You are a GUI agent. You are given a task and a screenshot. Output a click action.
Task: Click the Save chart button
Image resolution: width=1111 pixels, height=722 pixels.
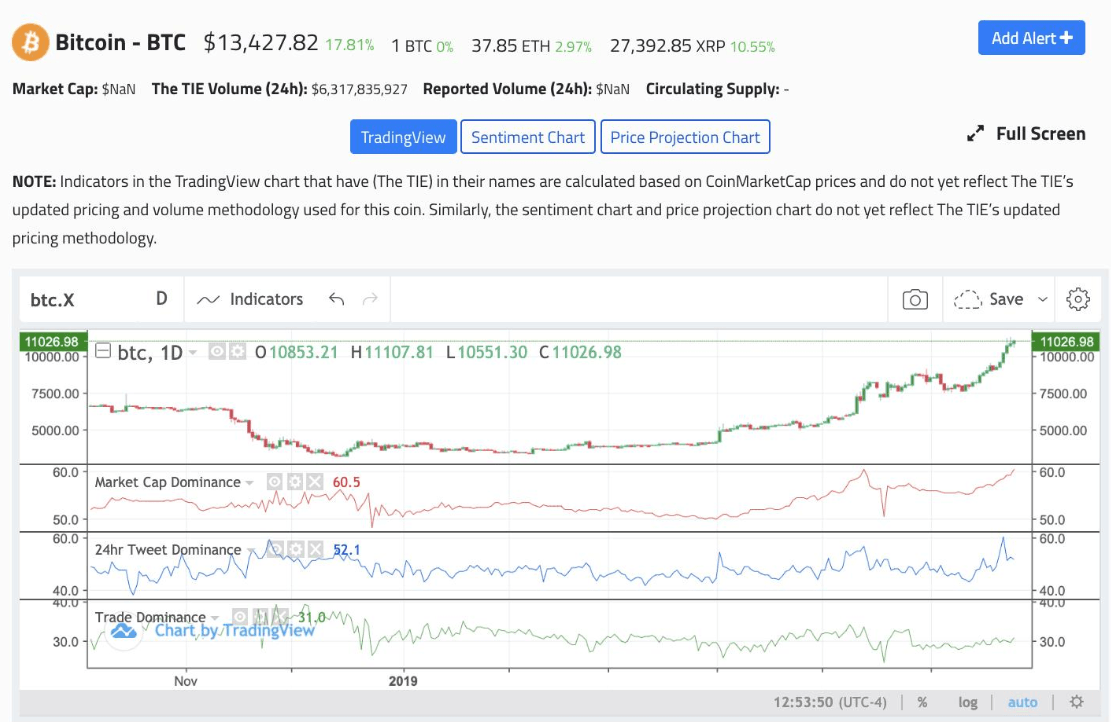989,300
